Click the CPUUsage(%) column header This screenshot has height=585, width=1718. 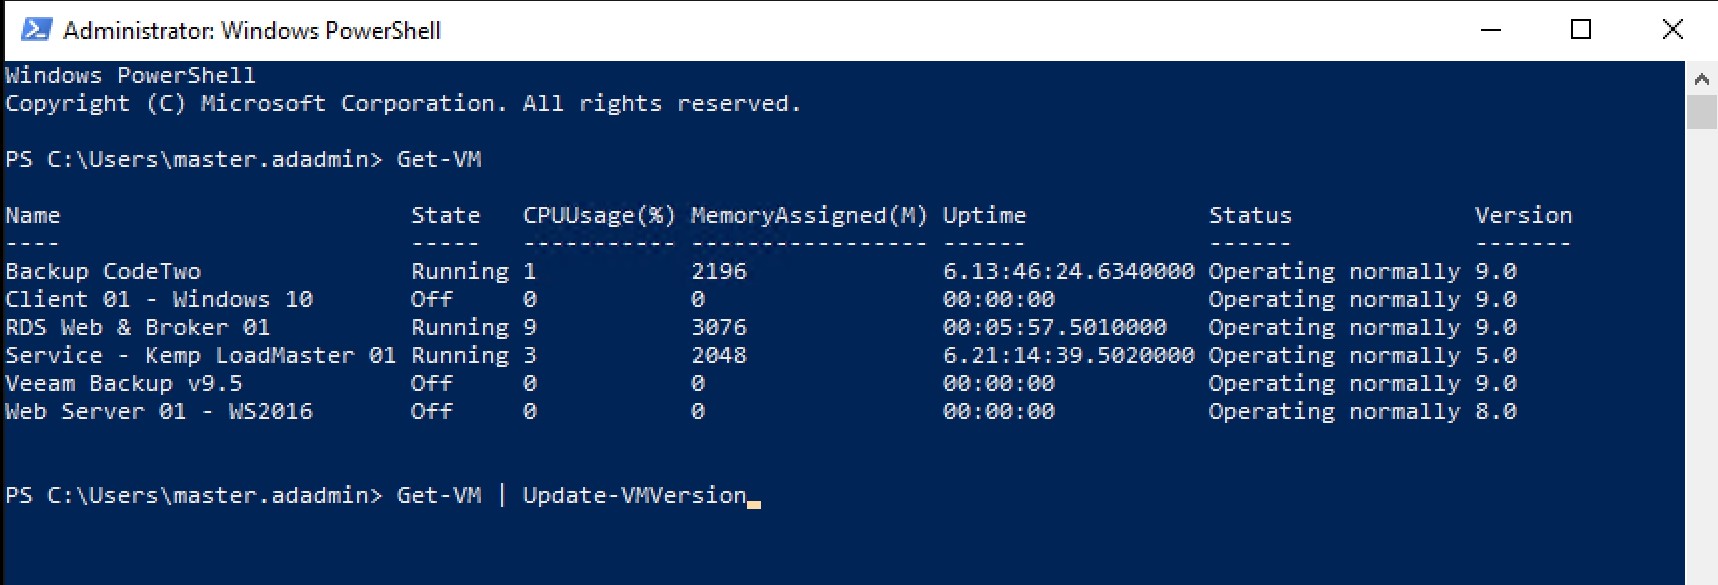tap(599, 215)
